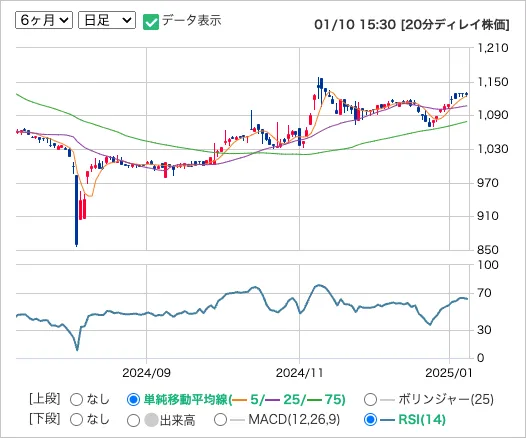Screen dimensions: 526x438
Task: Open the 6ヶ月 period dropdown
Action: coord(44,20)
